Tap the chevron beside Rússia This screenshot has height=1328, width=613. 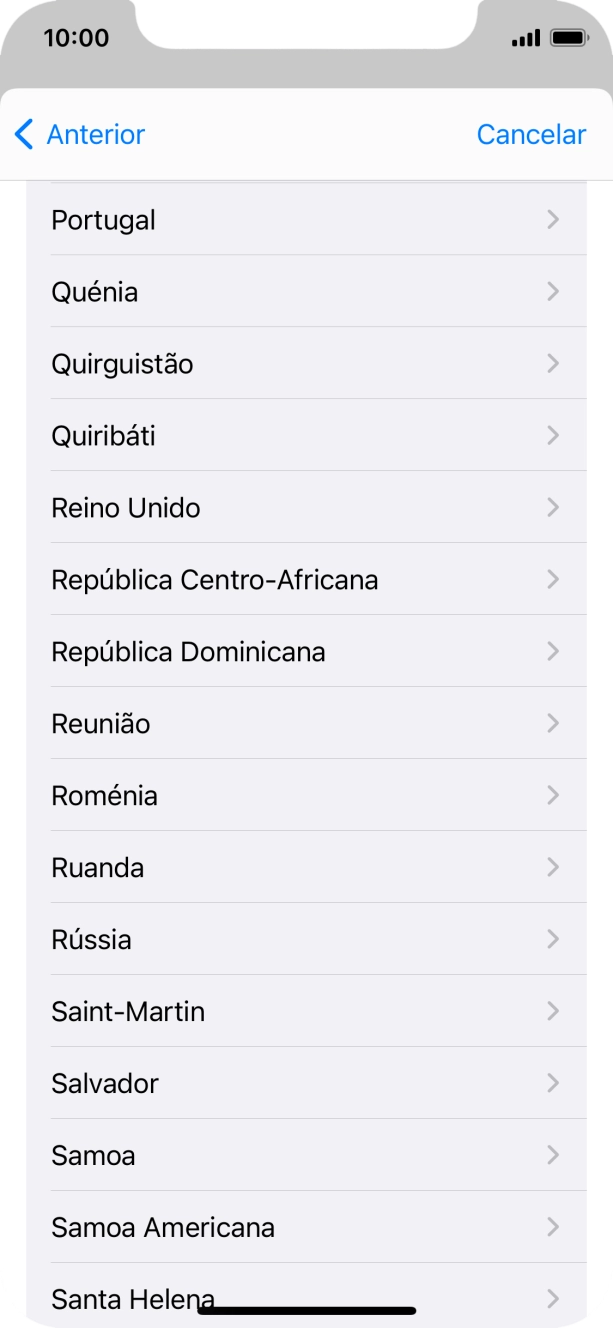(553, 940)
